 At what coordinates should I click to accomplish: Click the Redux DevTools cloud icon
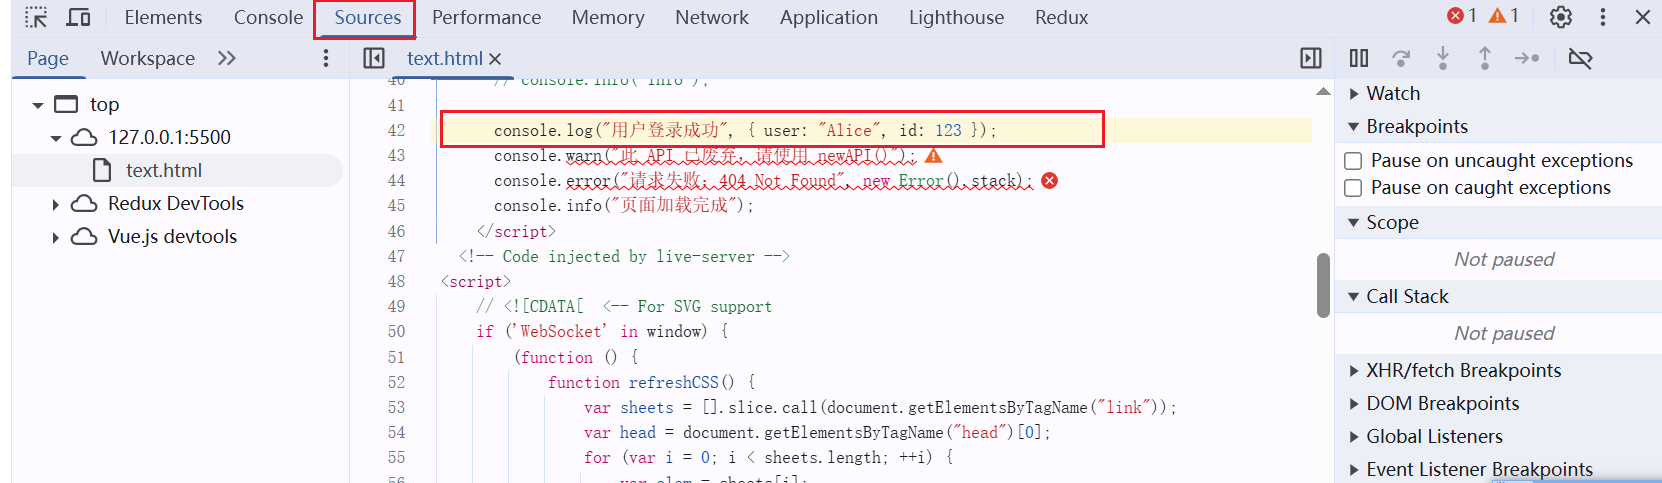84,203
